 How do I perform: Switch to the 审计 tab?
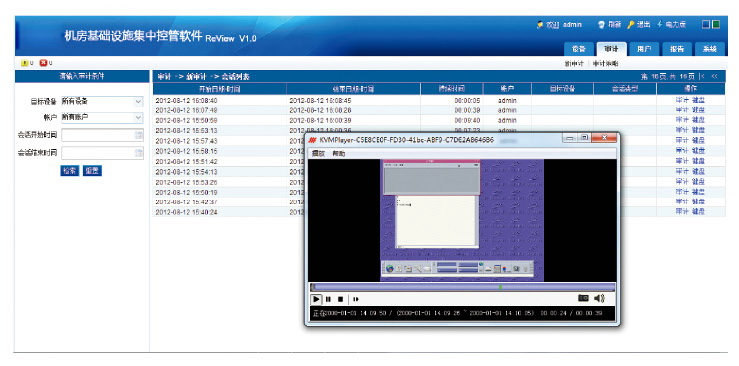[x=611, y=49]
